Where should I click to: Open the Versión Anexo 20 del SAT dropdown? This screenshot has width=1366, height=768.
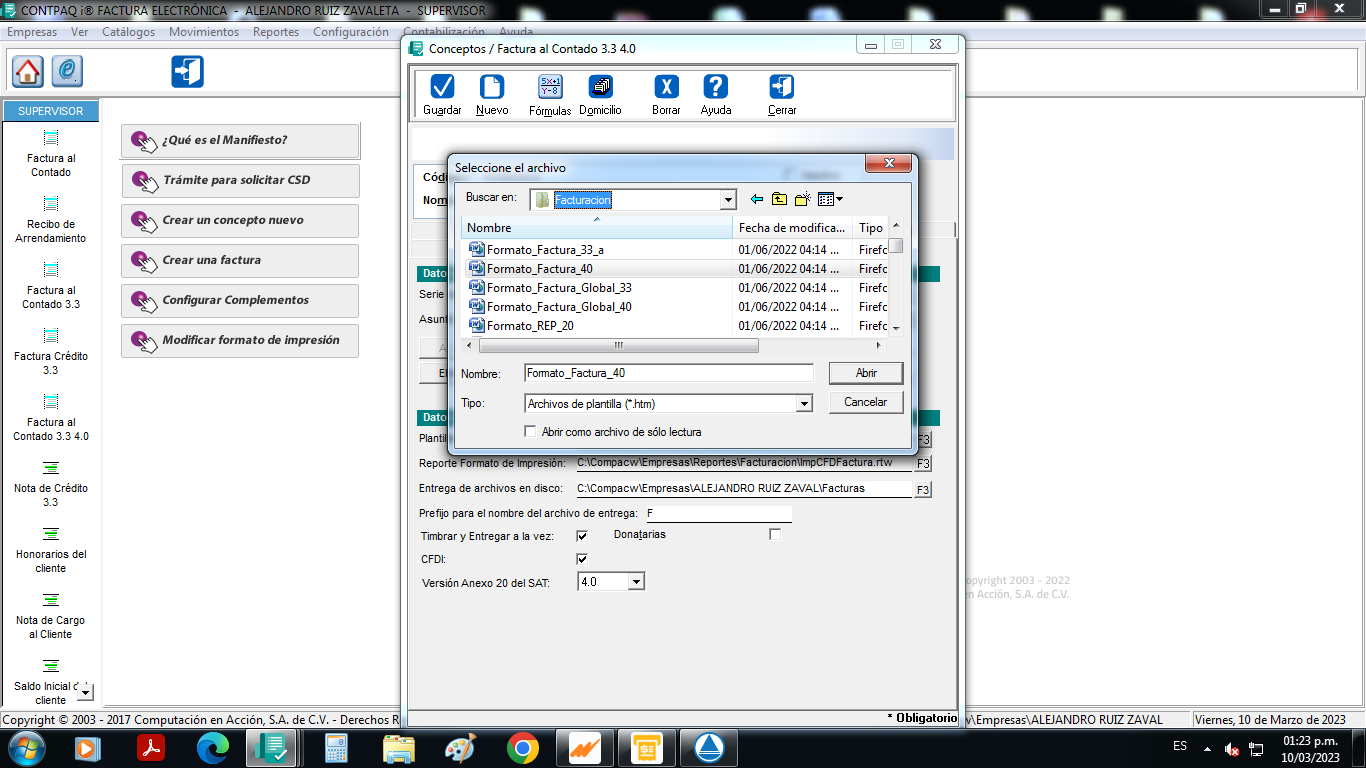point(636,581)
